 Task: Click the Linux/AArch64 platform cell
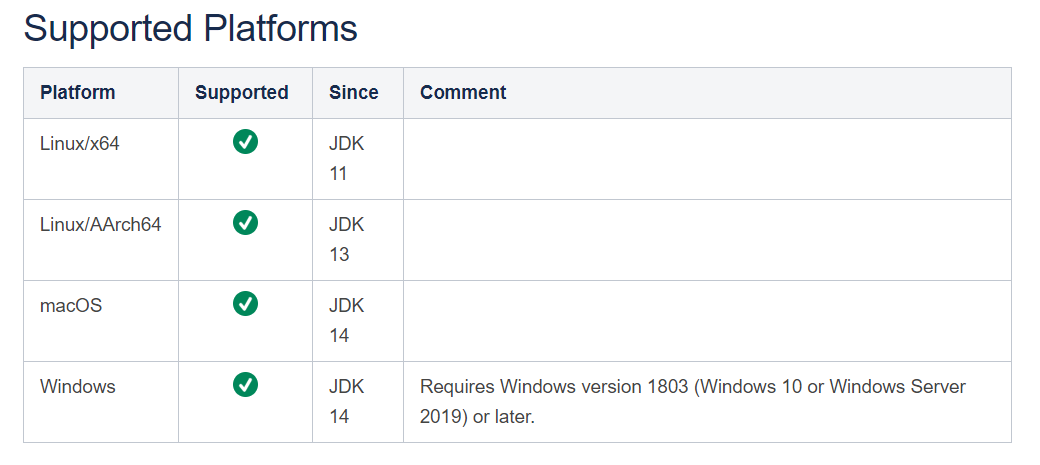point(100,224)
